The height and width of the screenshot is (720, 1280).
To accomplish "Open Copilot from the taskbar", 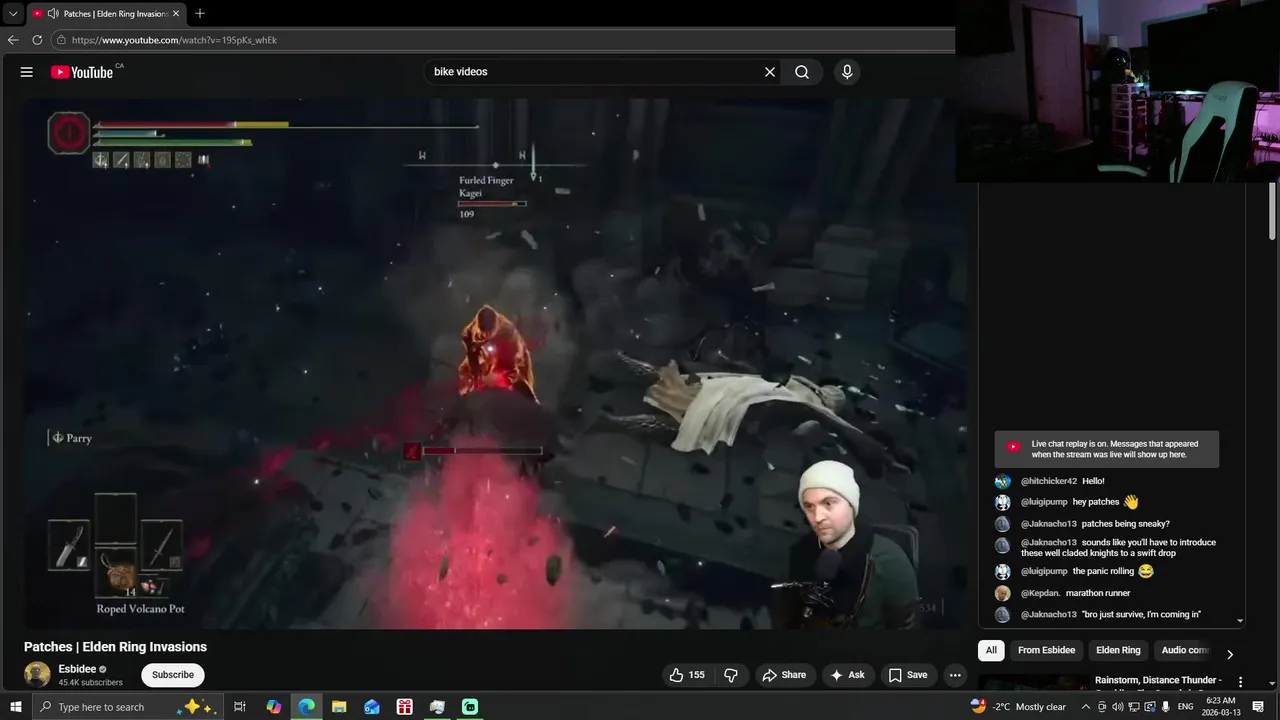I will click(274, 707).
